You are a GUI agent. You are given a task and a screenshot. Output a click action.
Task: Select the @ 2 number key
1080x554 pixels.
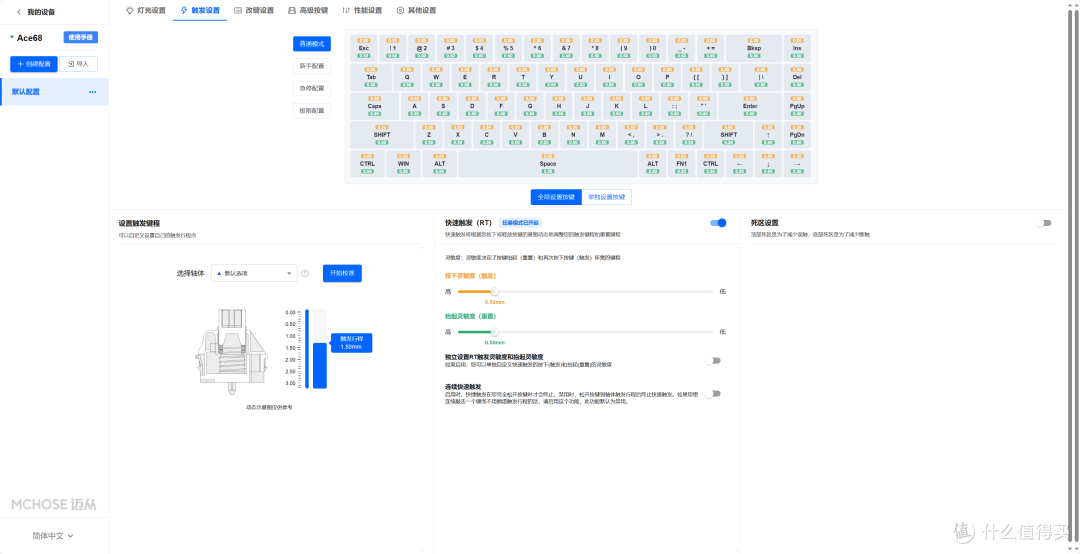coord(422,48)
